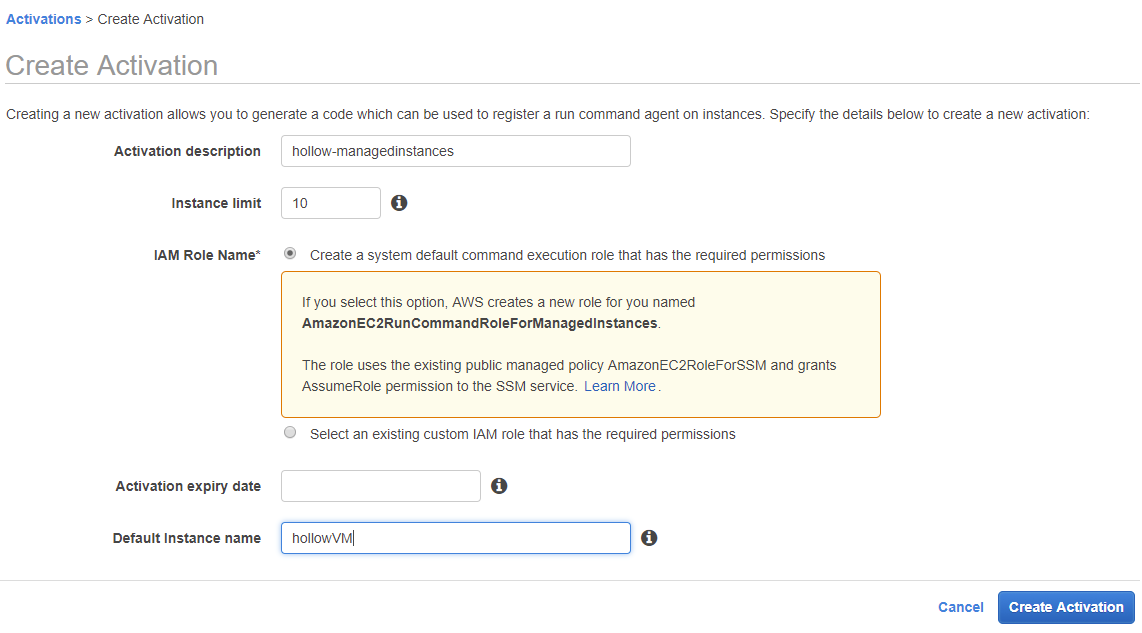Cancel the activation form
1142x633 pixels.
pos(961,607)
